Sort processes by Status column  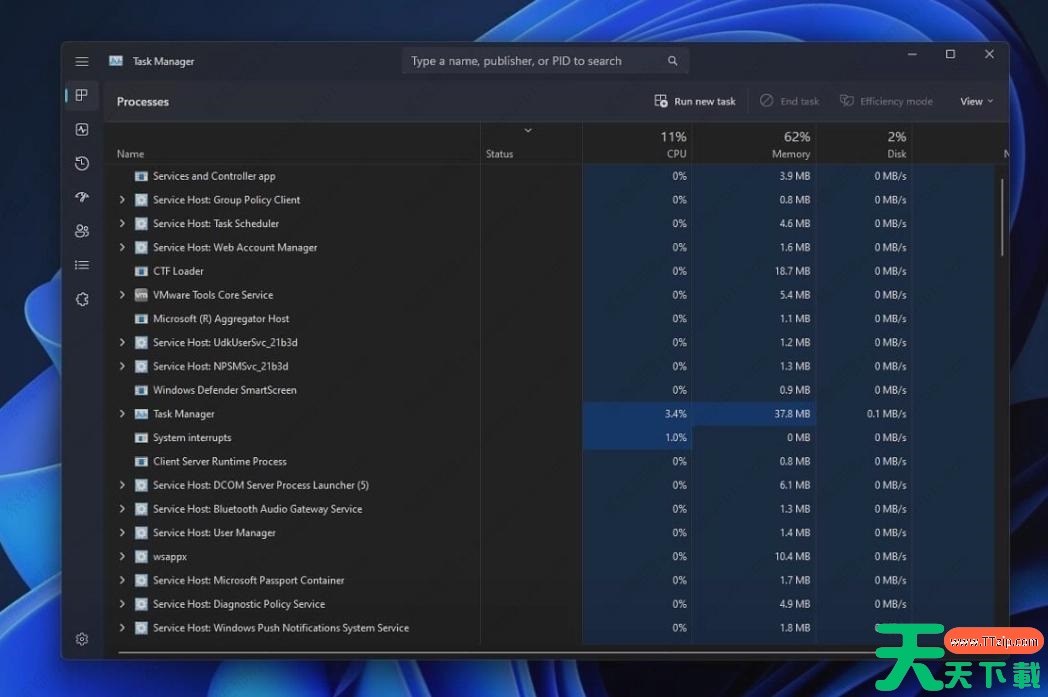pyautogui.click(x=499, y=154)
